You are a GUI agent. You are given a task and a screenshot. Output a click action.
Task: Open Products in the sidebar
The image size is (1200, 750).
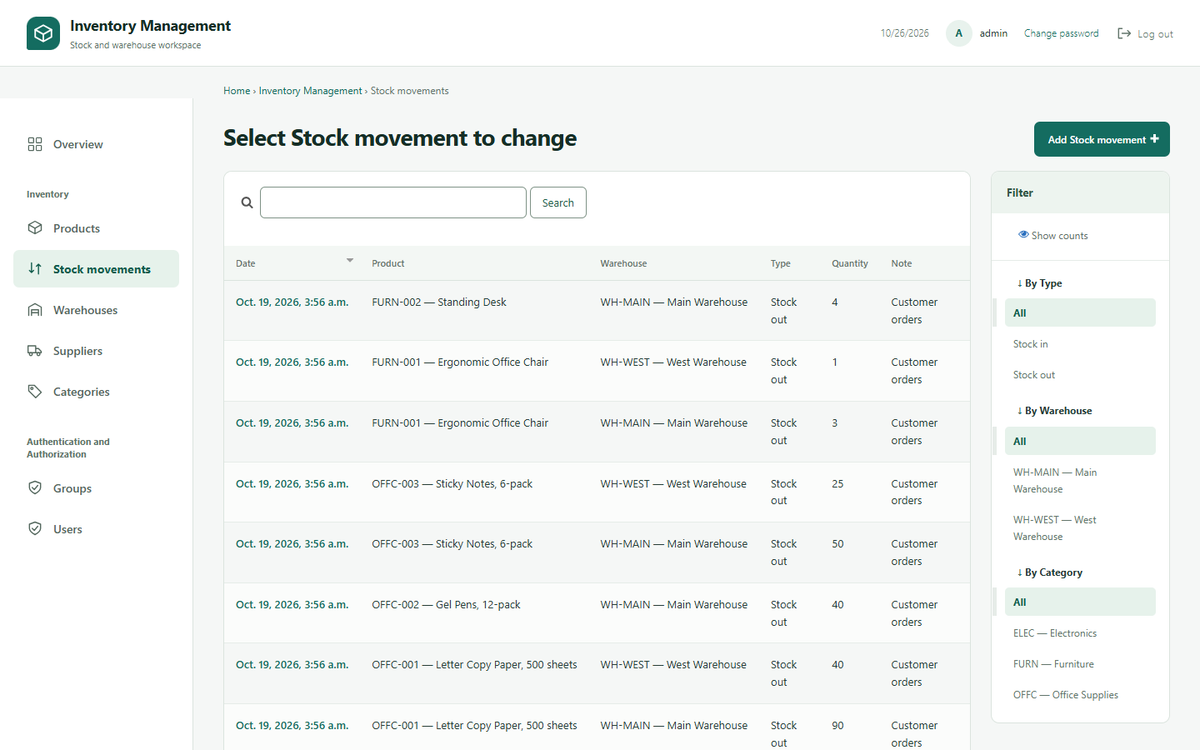pos(96,228)
